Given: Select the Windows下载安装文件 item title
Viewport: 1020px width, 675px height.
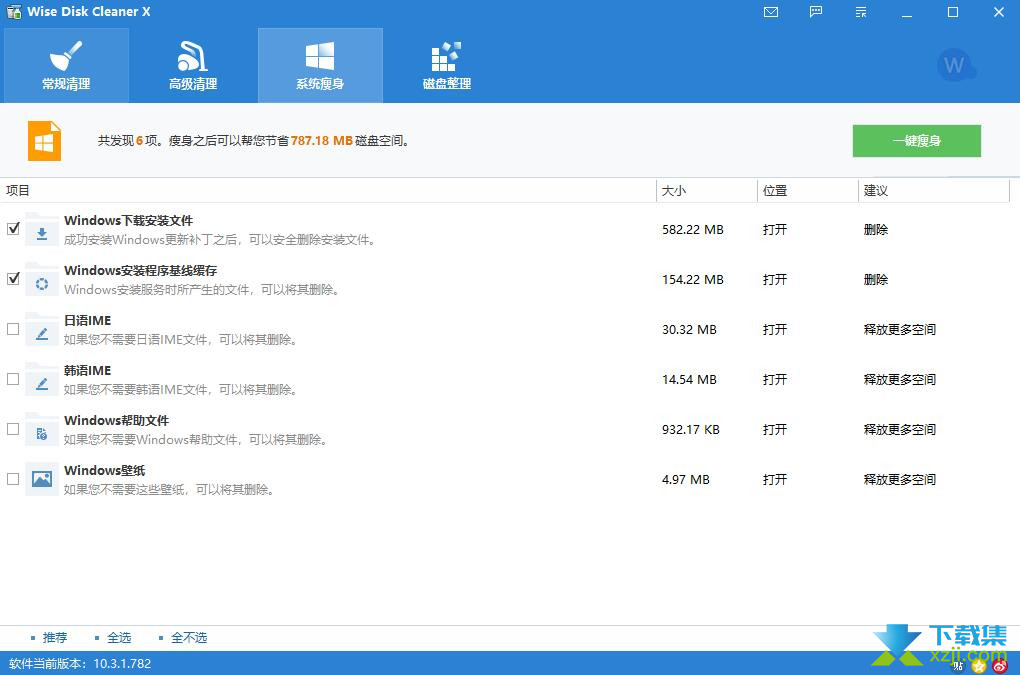Looking at the screenshot, I should pyautogui.click(x=128, y=220).
